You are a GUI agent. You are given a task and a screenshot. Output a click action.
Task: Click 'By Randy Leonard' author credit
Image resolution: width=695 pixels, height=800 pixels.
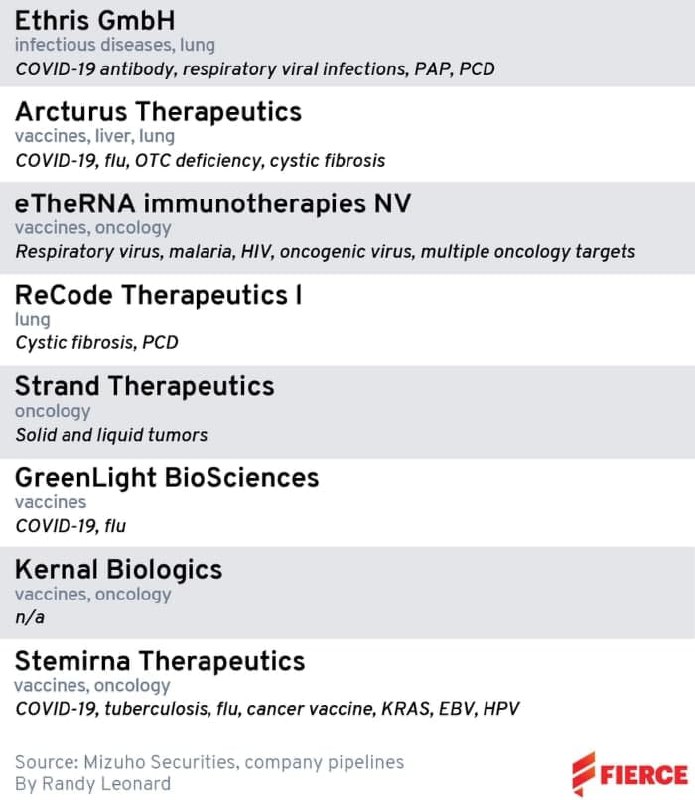93,784
